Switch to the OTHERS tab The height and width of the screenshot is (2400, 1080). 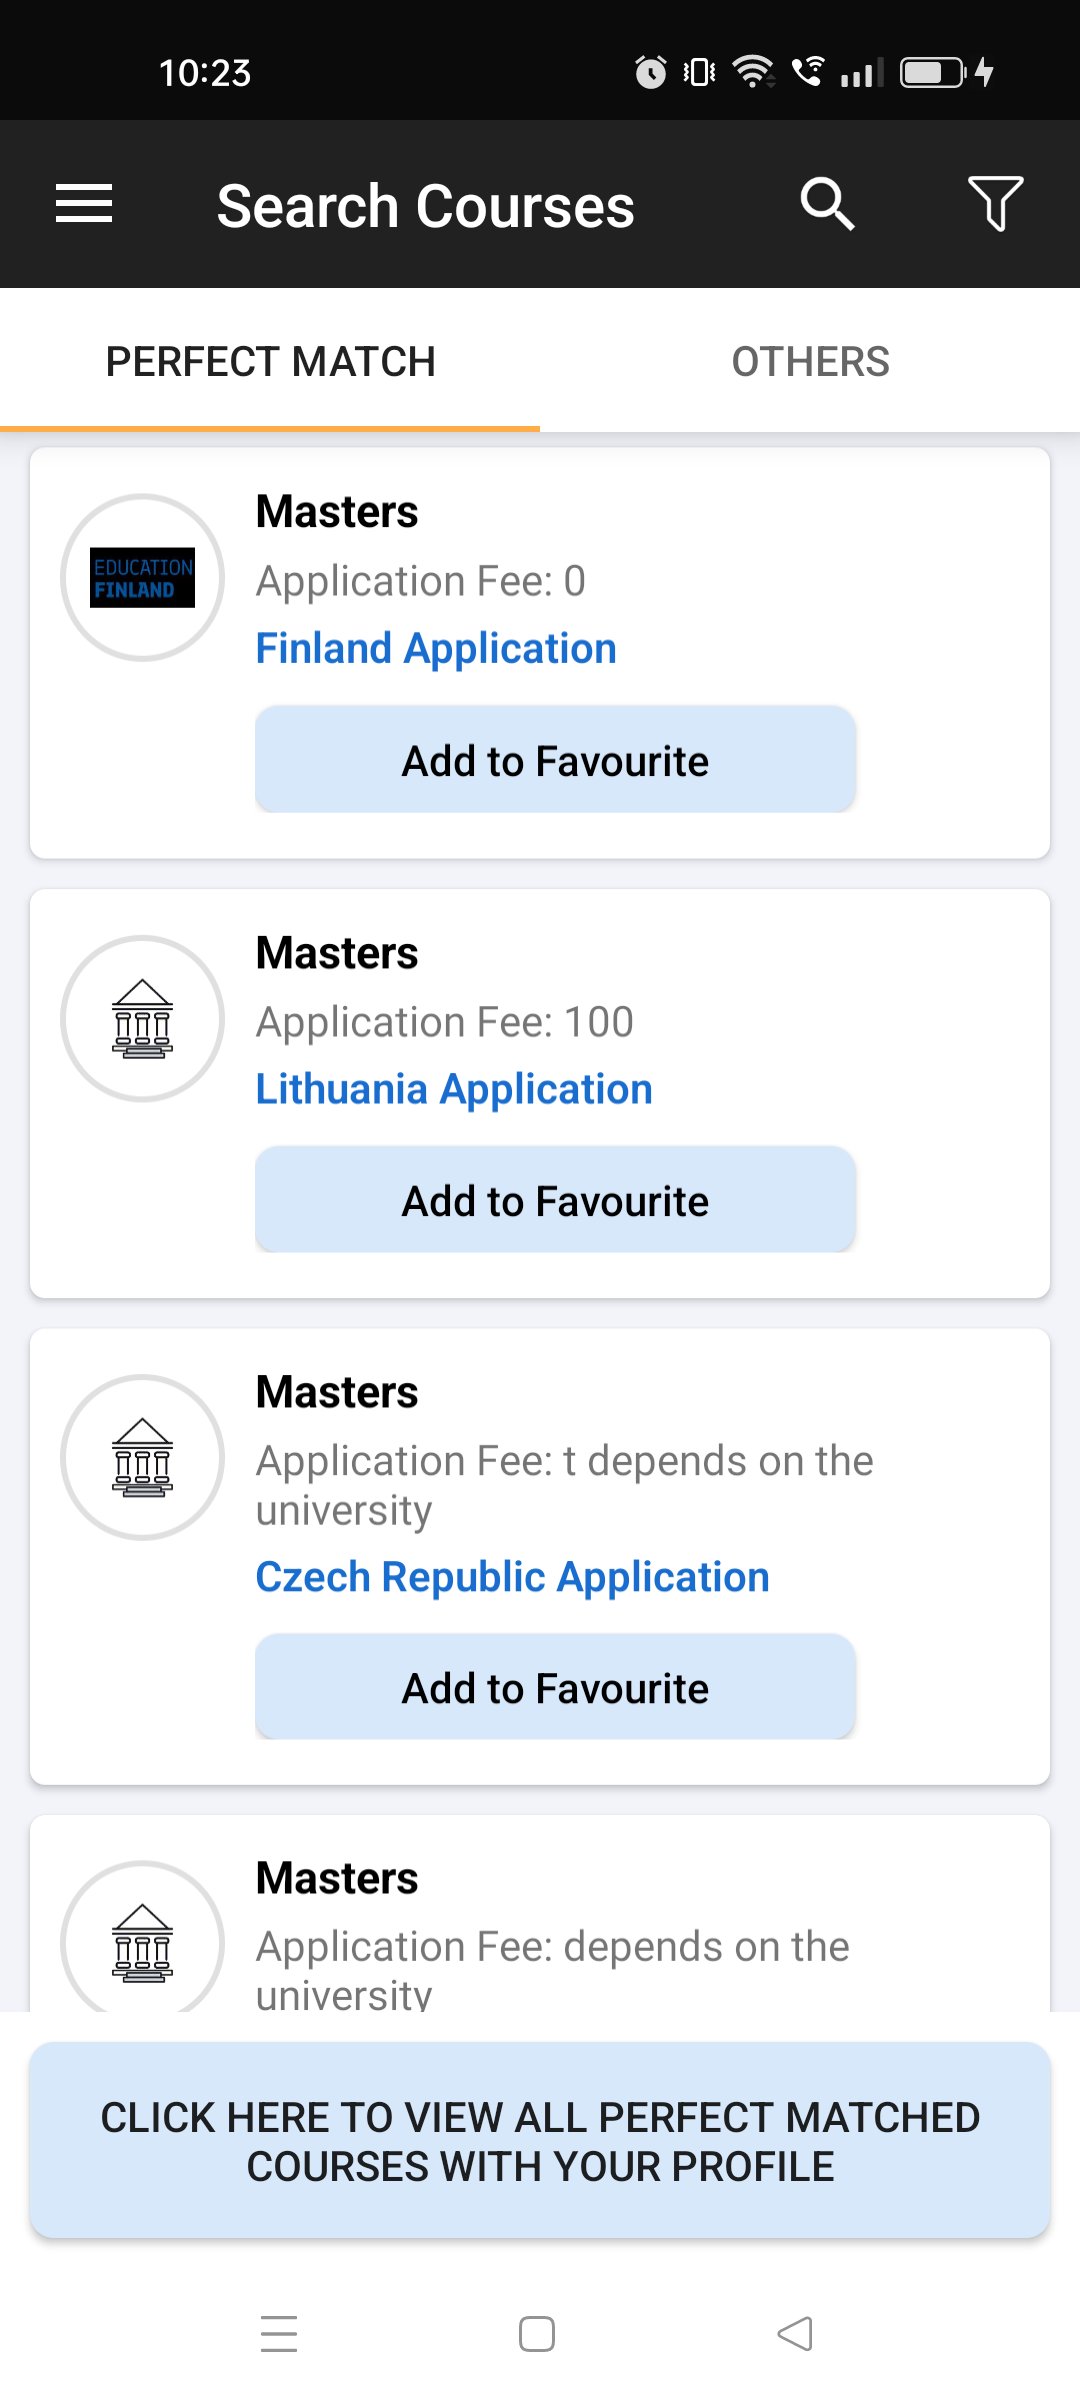810,362
